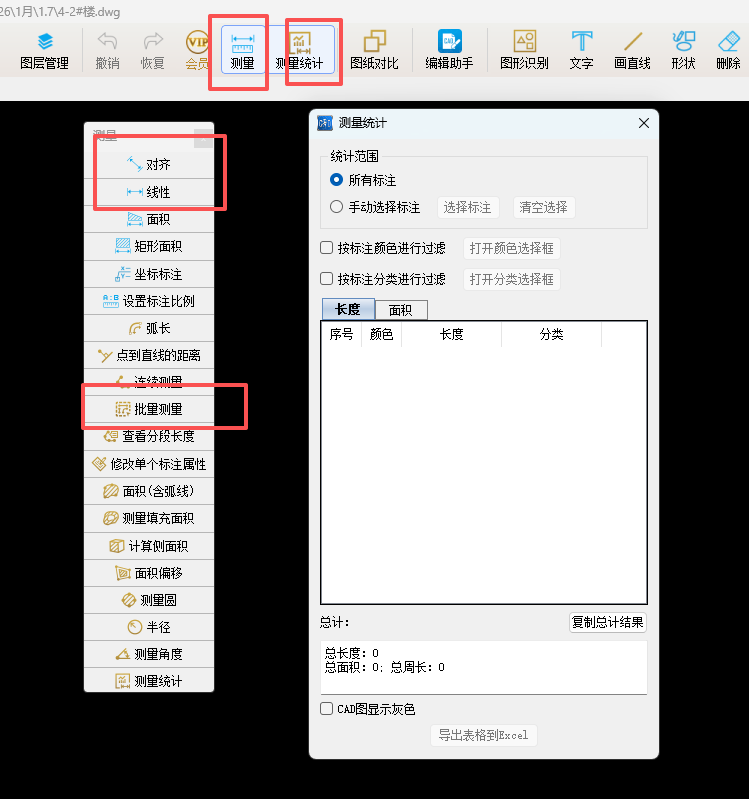Viewport: 749px width, 799px height.
Task: Switch to the 长度 tab
Action: tap(348, 309)
